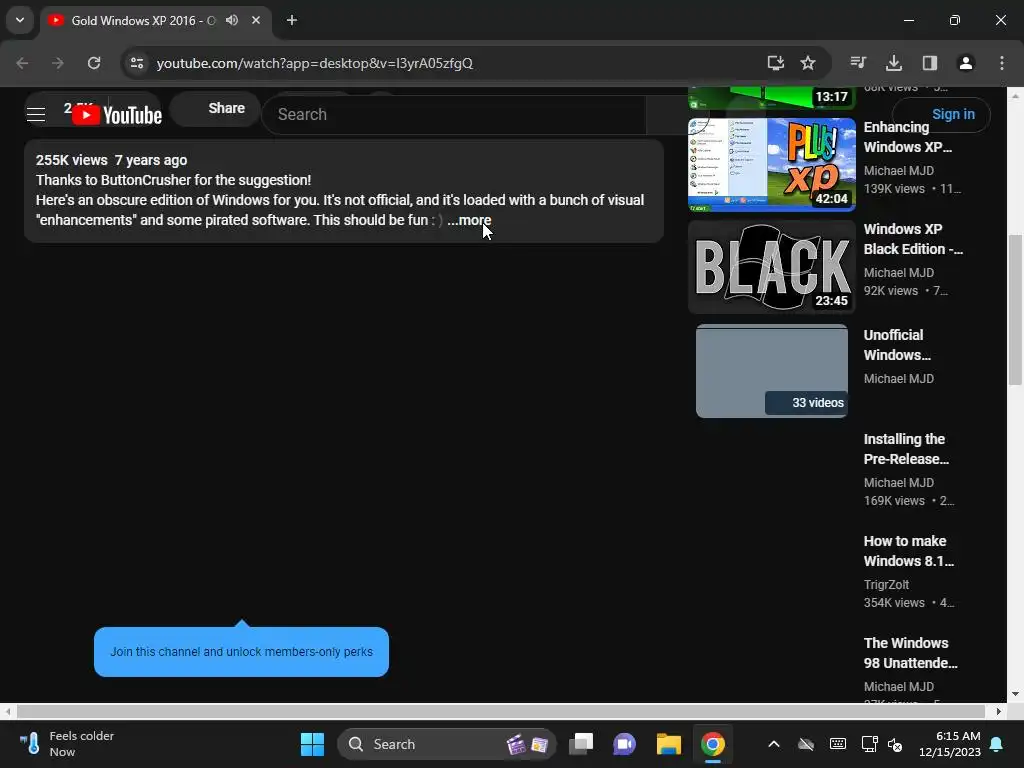Open the display network tray icon
The width and height of the screenshot is (1024, 768).
coord(869,744)
